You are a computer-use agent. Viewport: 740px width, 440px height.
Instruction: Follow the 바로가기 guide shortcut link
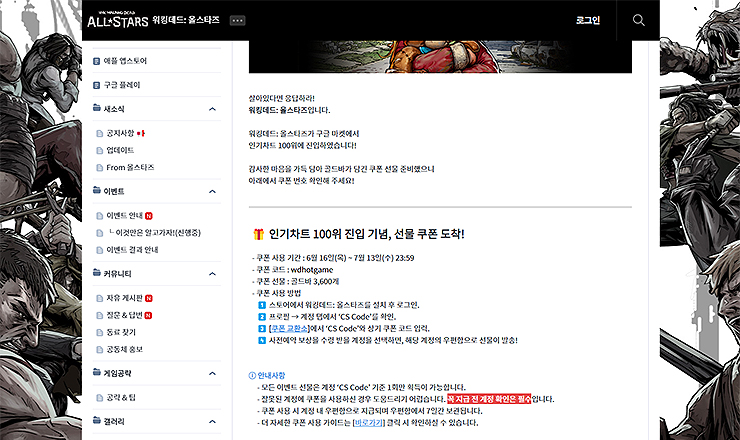(369, 423)
